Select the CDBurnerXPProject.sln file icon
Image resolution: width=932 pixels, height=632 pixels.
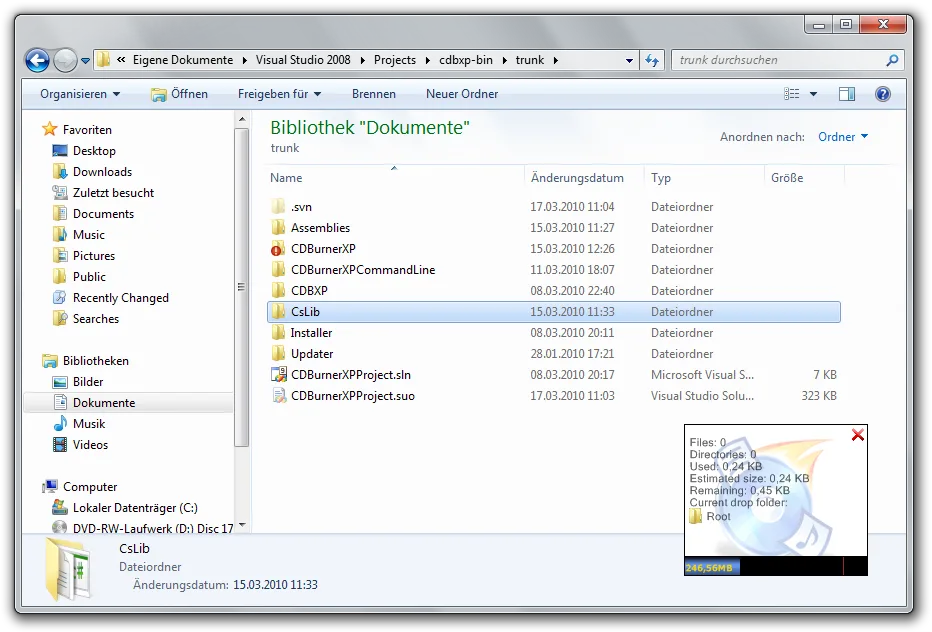(x=278, y=375)
